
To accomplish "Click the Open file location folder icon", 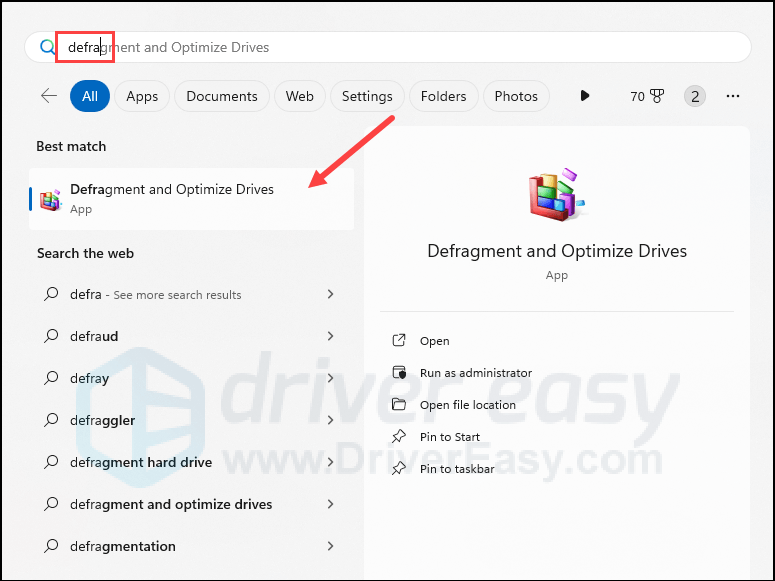I will 399,405.
